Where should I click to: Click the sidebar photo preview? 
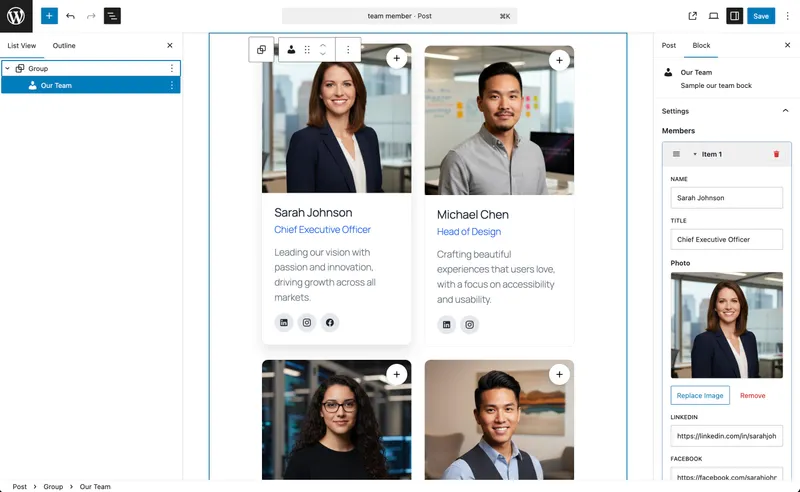pyautogui.click(x=727, y=325)
